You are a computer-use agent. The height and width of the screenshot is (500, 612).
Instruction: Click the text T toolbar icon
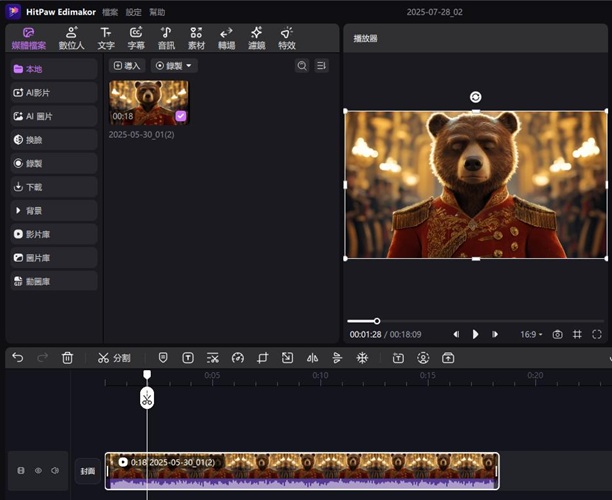tap(188, 358)
